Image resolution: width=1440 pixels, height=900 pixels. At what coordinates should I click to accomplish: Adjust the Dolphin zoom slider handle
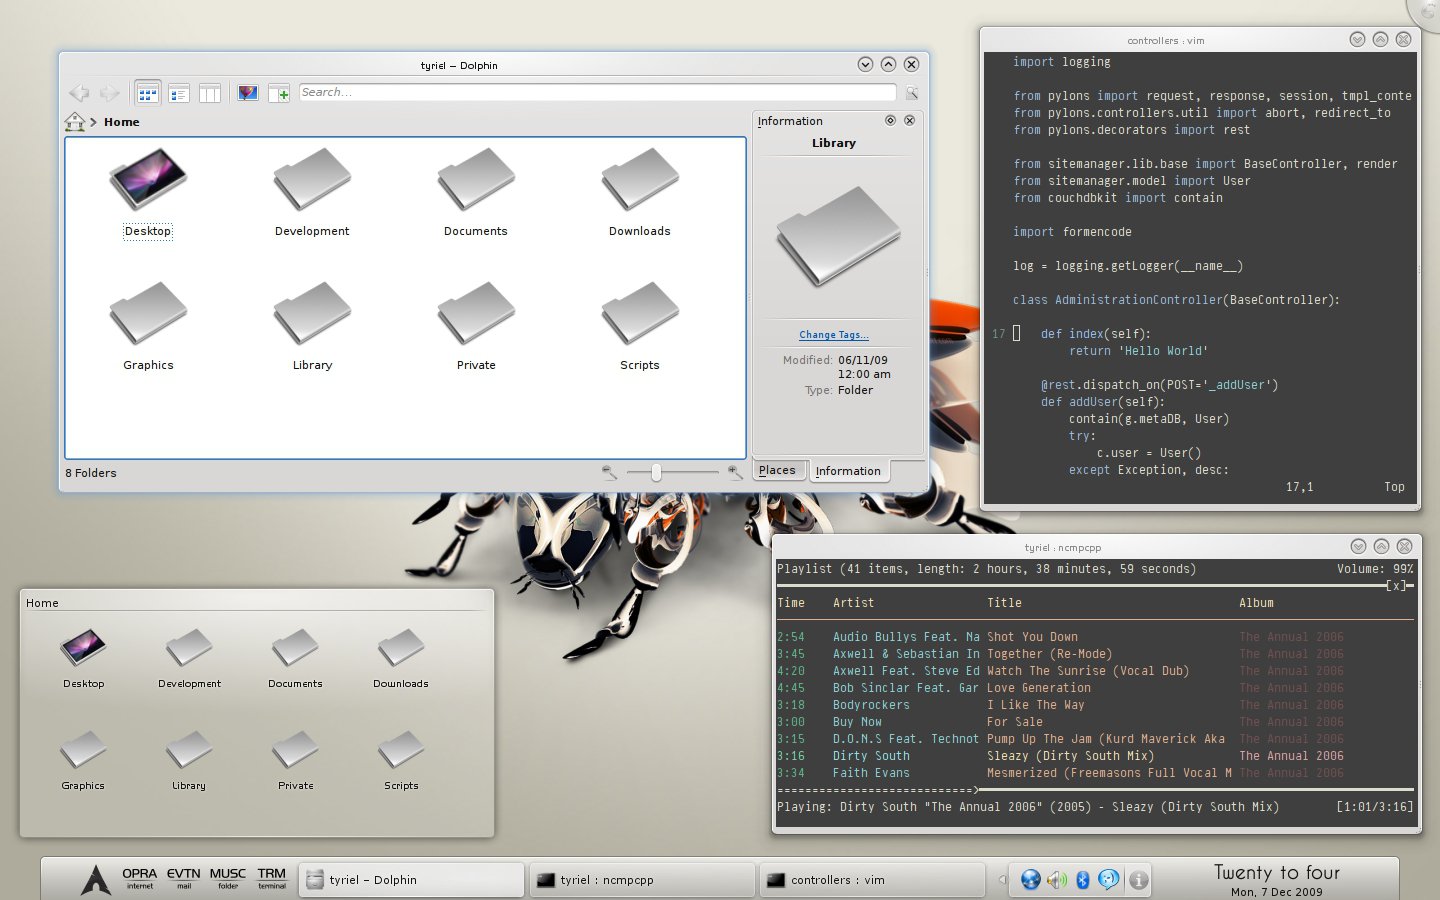tap(656, 472)
